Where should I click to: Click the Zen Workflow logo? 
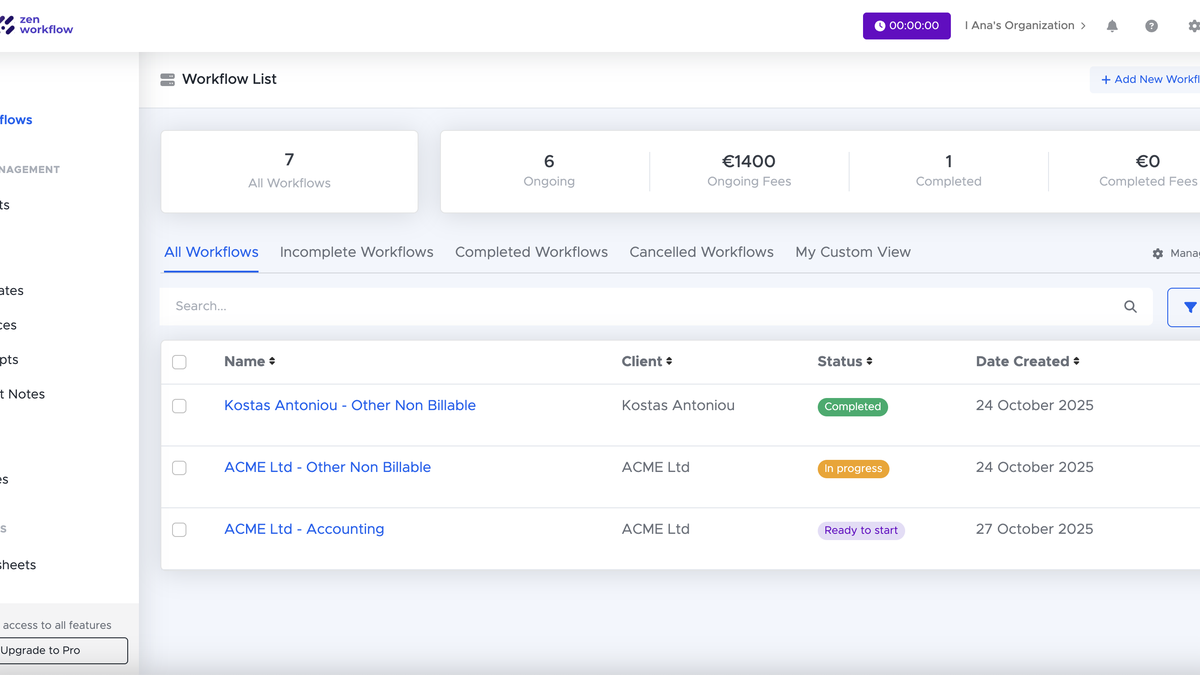point(36,25)
